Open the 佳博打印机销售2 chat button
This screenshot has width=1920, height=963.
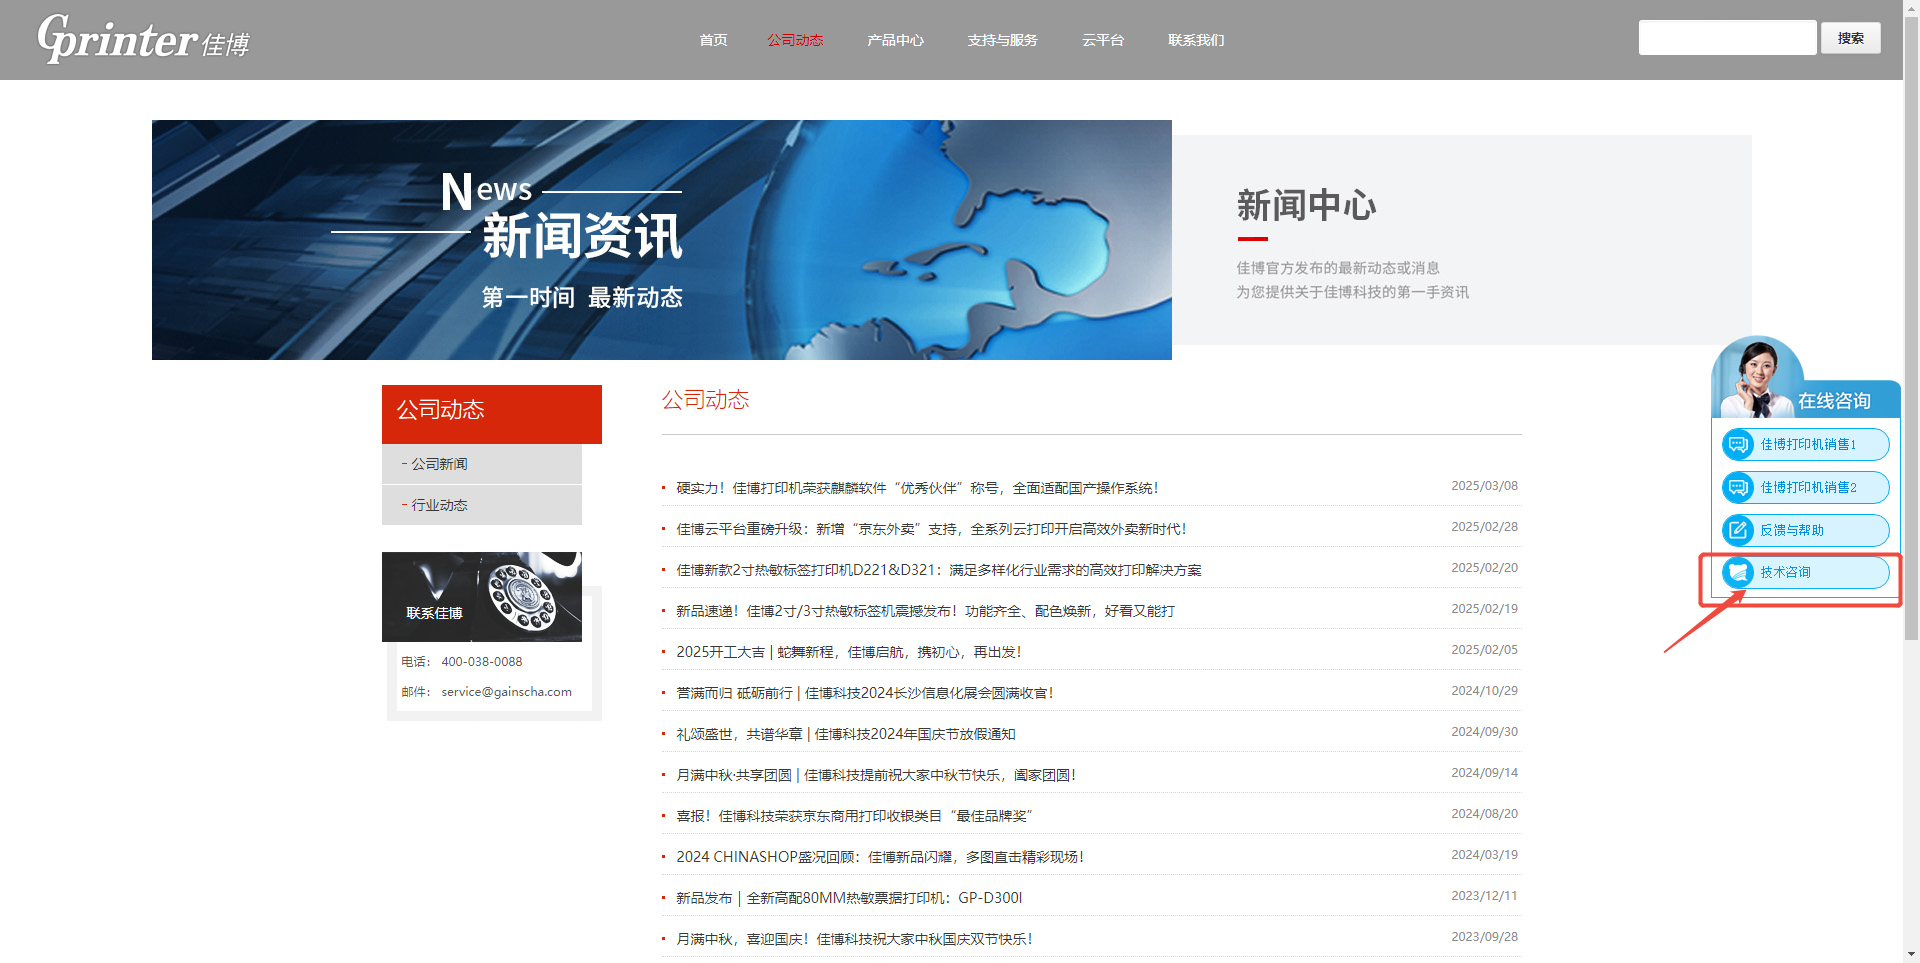[x=1806, y=487]
